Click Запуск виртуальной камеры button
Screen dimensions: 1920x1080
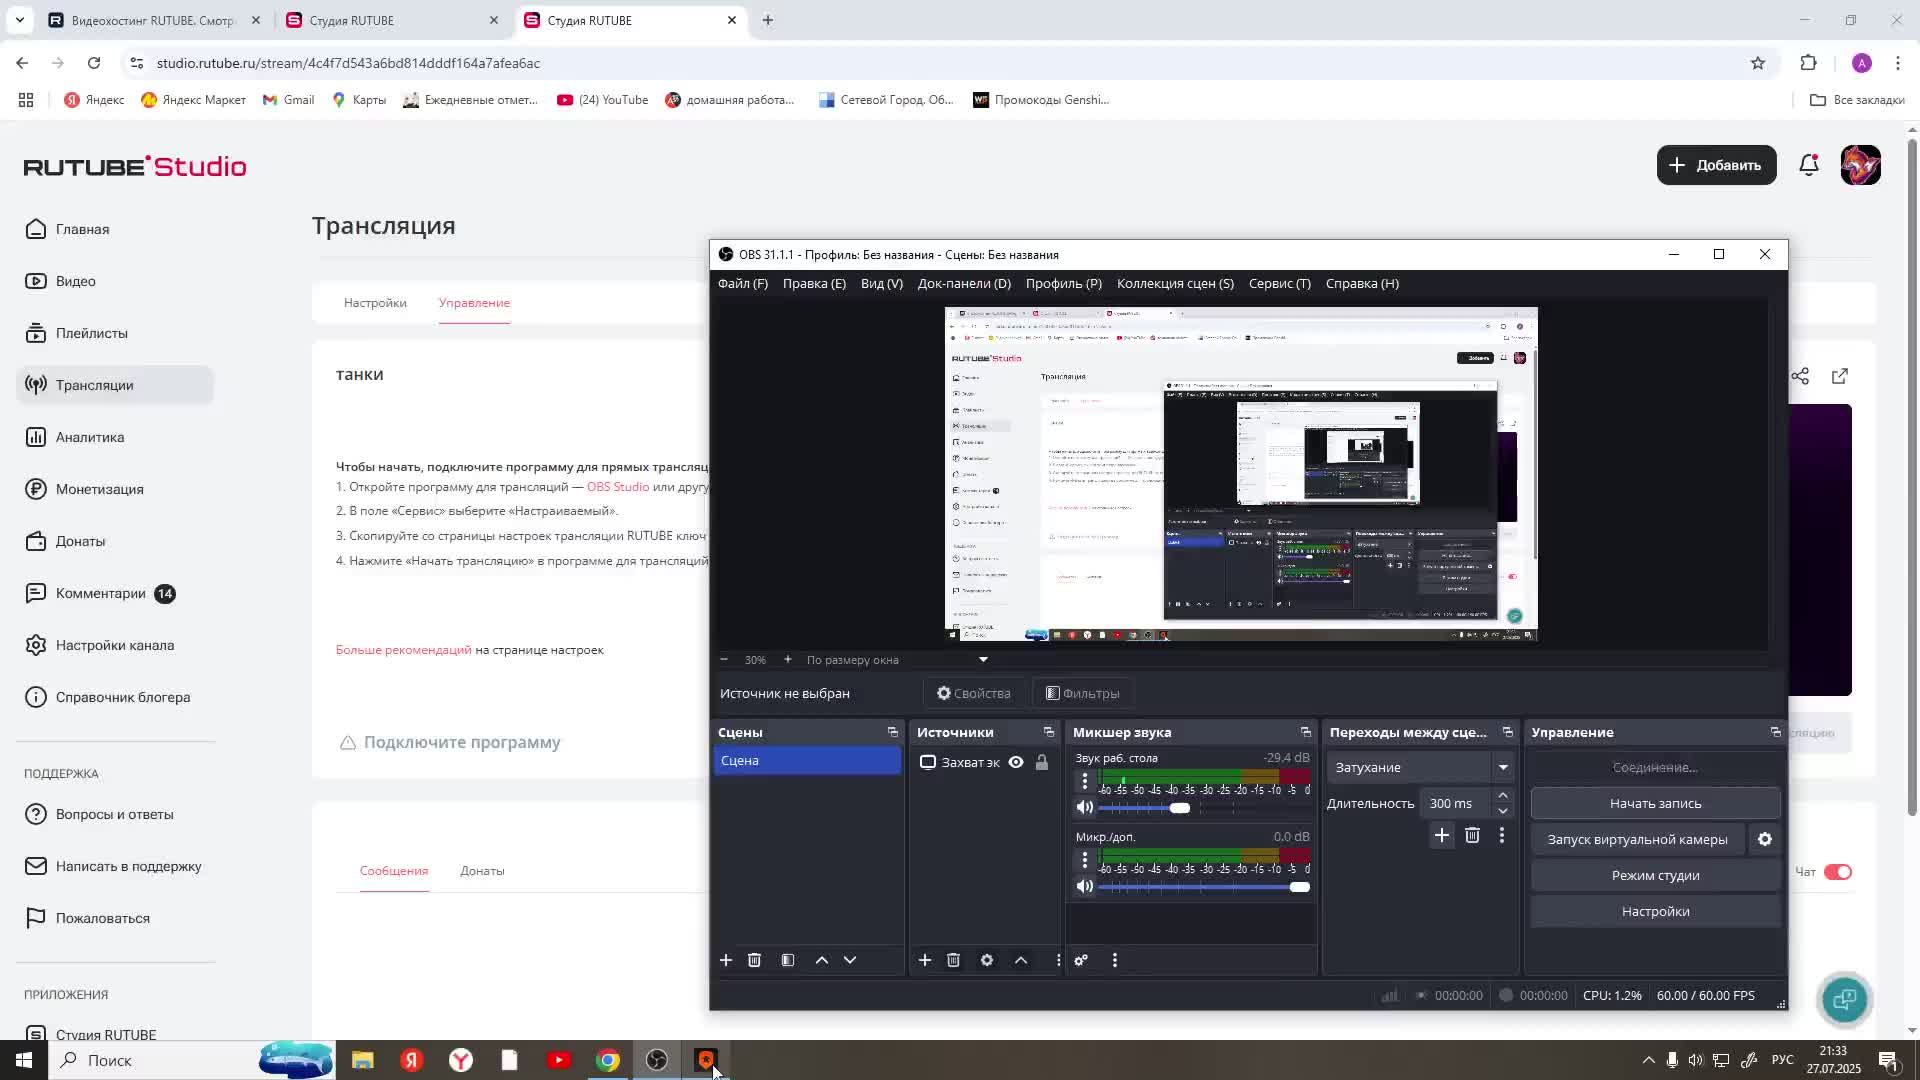point(1637,839)
